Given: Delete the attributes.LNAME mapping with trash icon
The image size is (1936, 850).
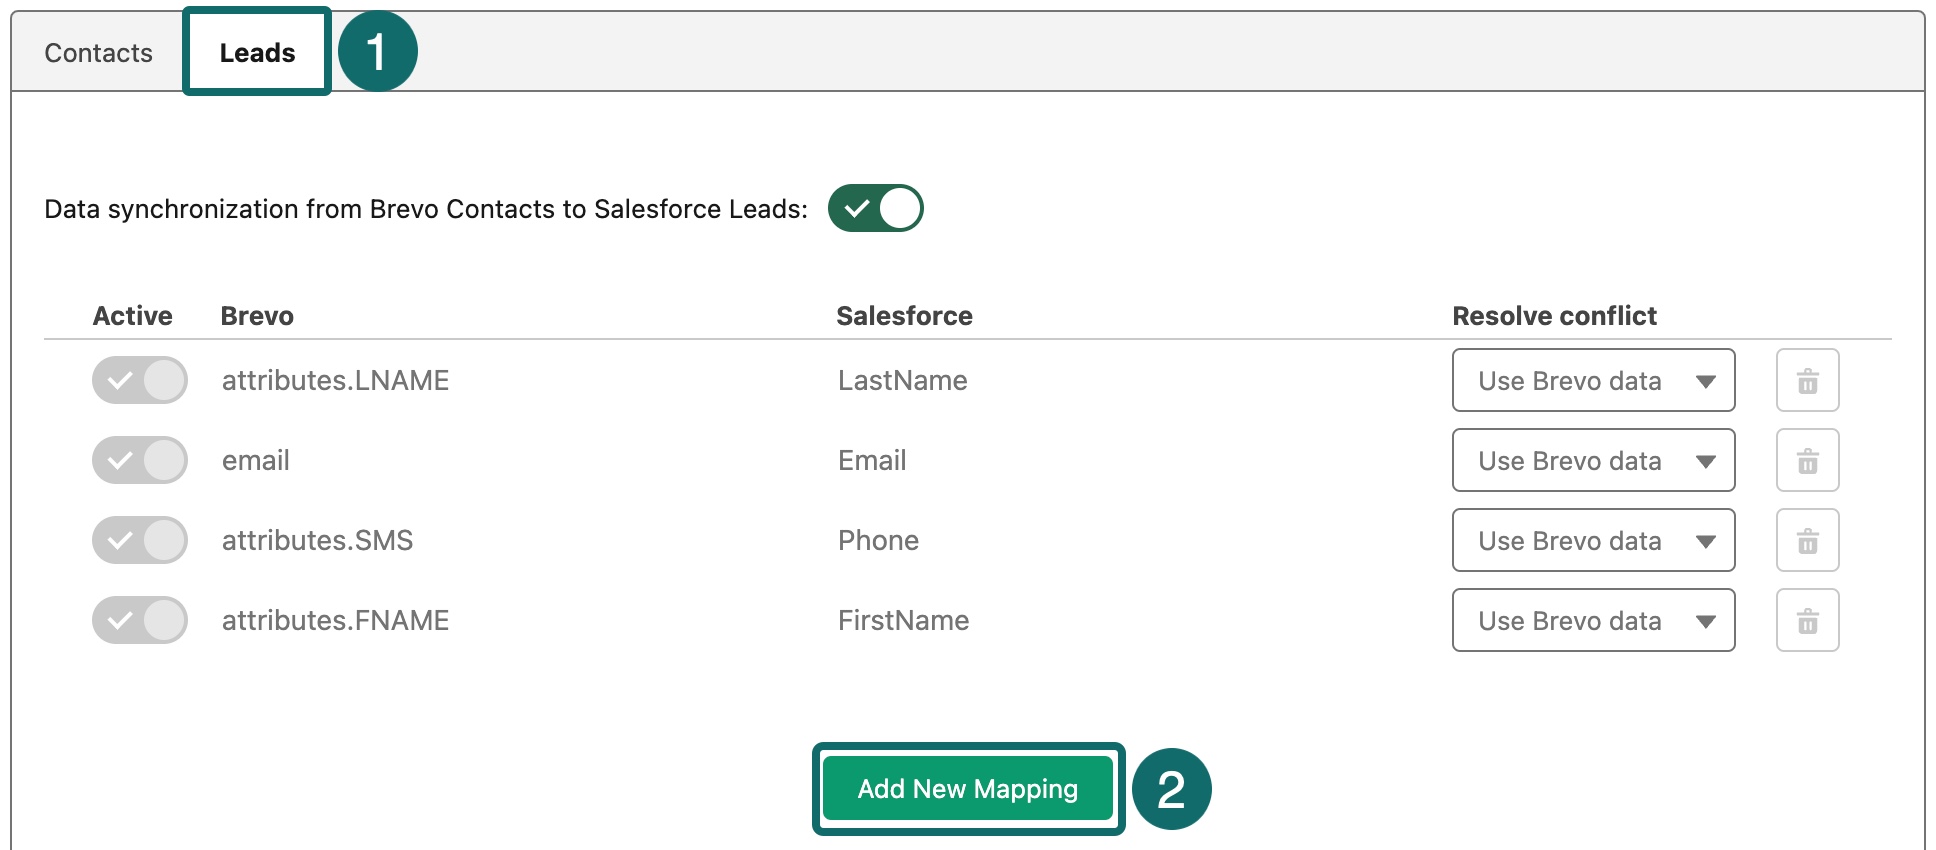Looking at the screenshot, I should [x=1807, y=380].
